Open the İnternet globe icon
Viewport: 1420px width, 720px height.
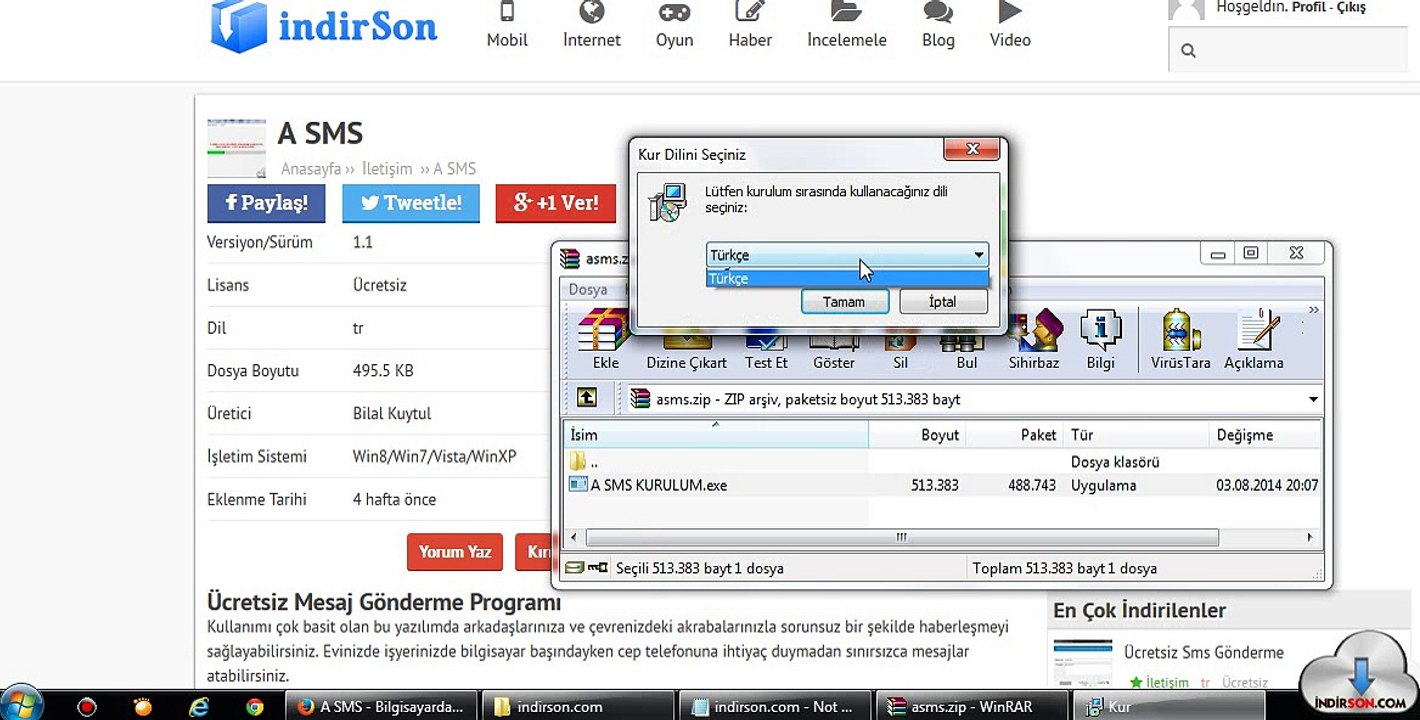coord(592,12)
